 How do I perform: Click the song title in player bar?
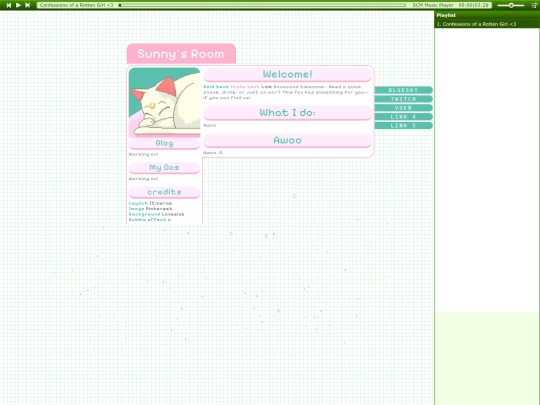tap(76, 5)
